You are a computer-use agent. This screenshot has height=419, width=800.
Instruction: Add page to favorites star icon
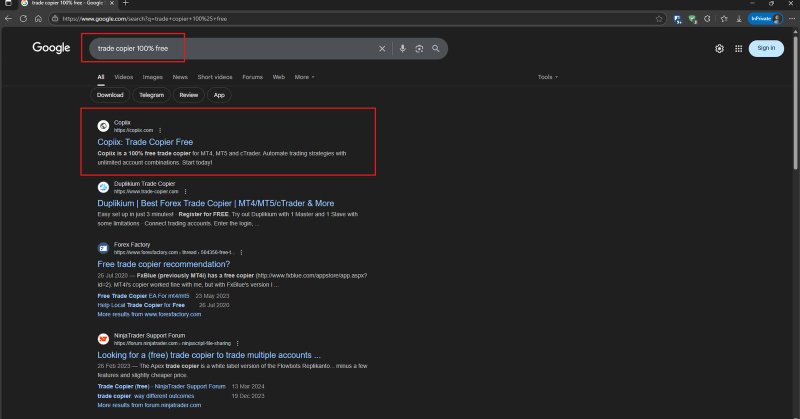point(659,19)
